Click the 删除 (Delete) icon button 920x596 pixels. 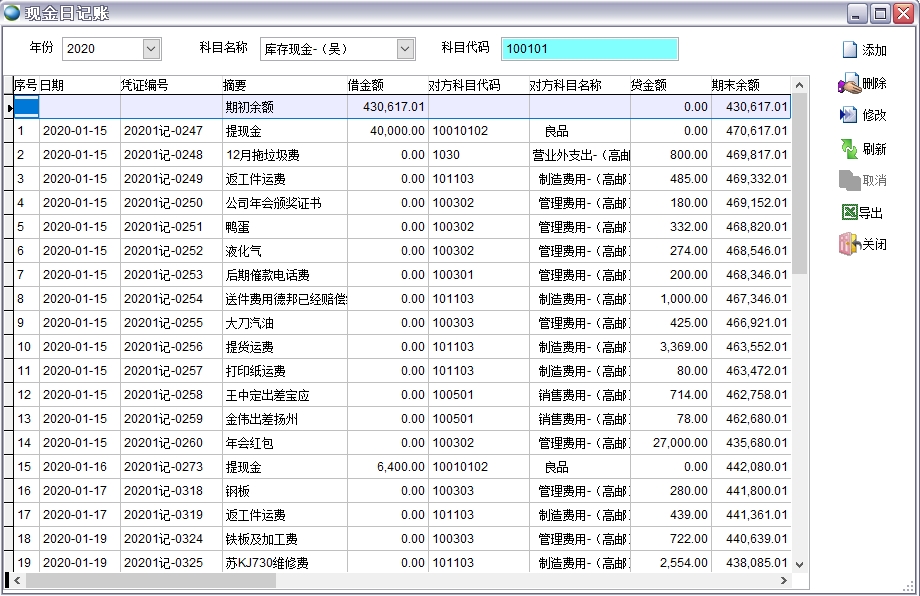(x=850, y=84)
